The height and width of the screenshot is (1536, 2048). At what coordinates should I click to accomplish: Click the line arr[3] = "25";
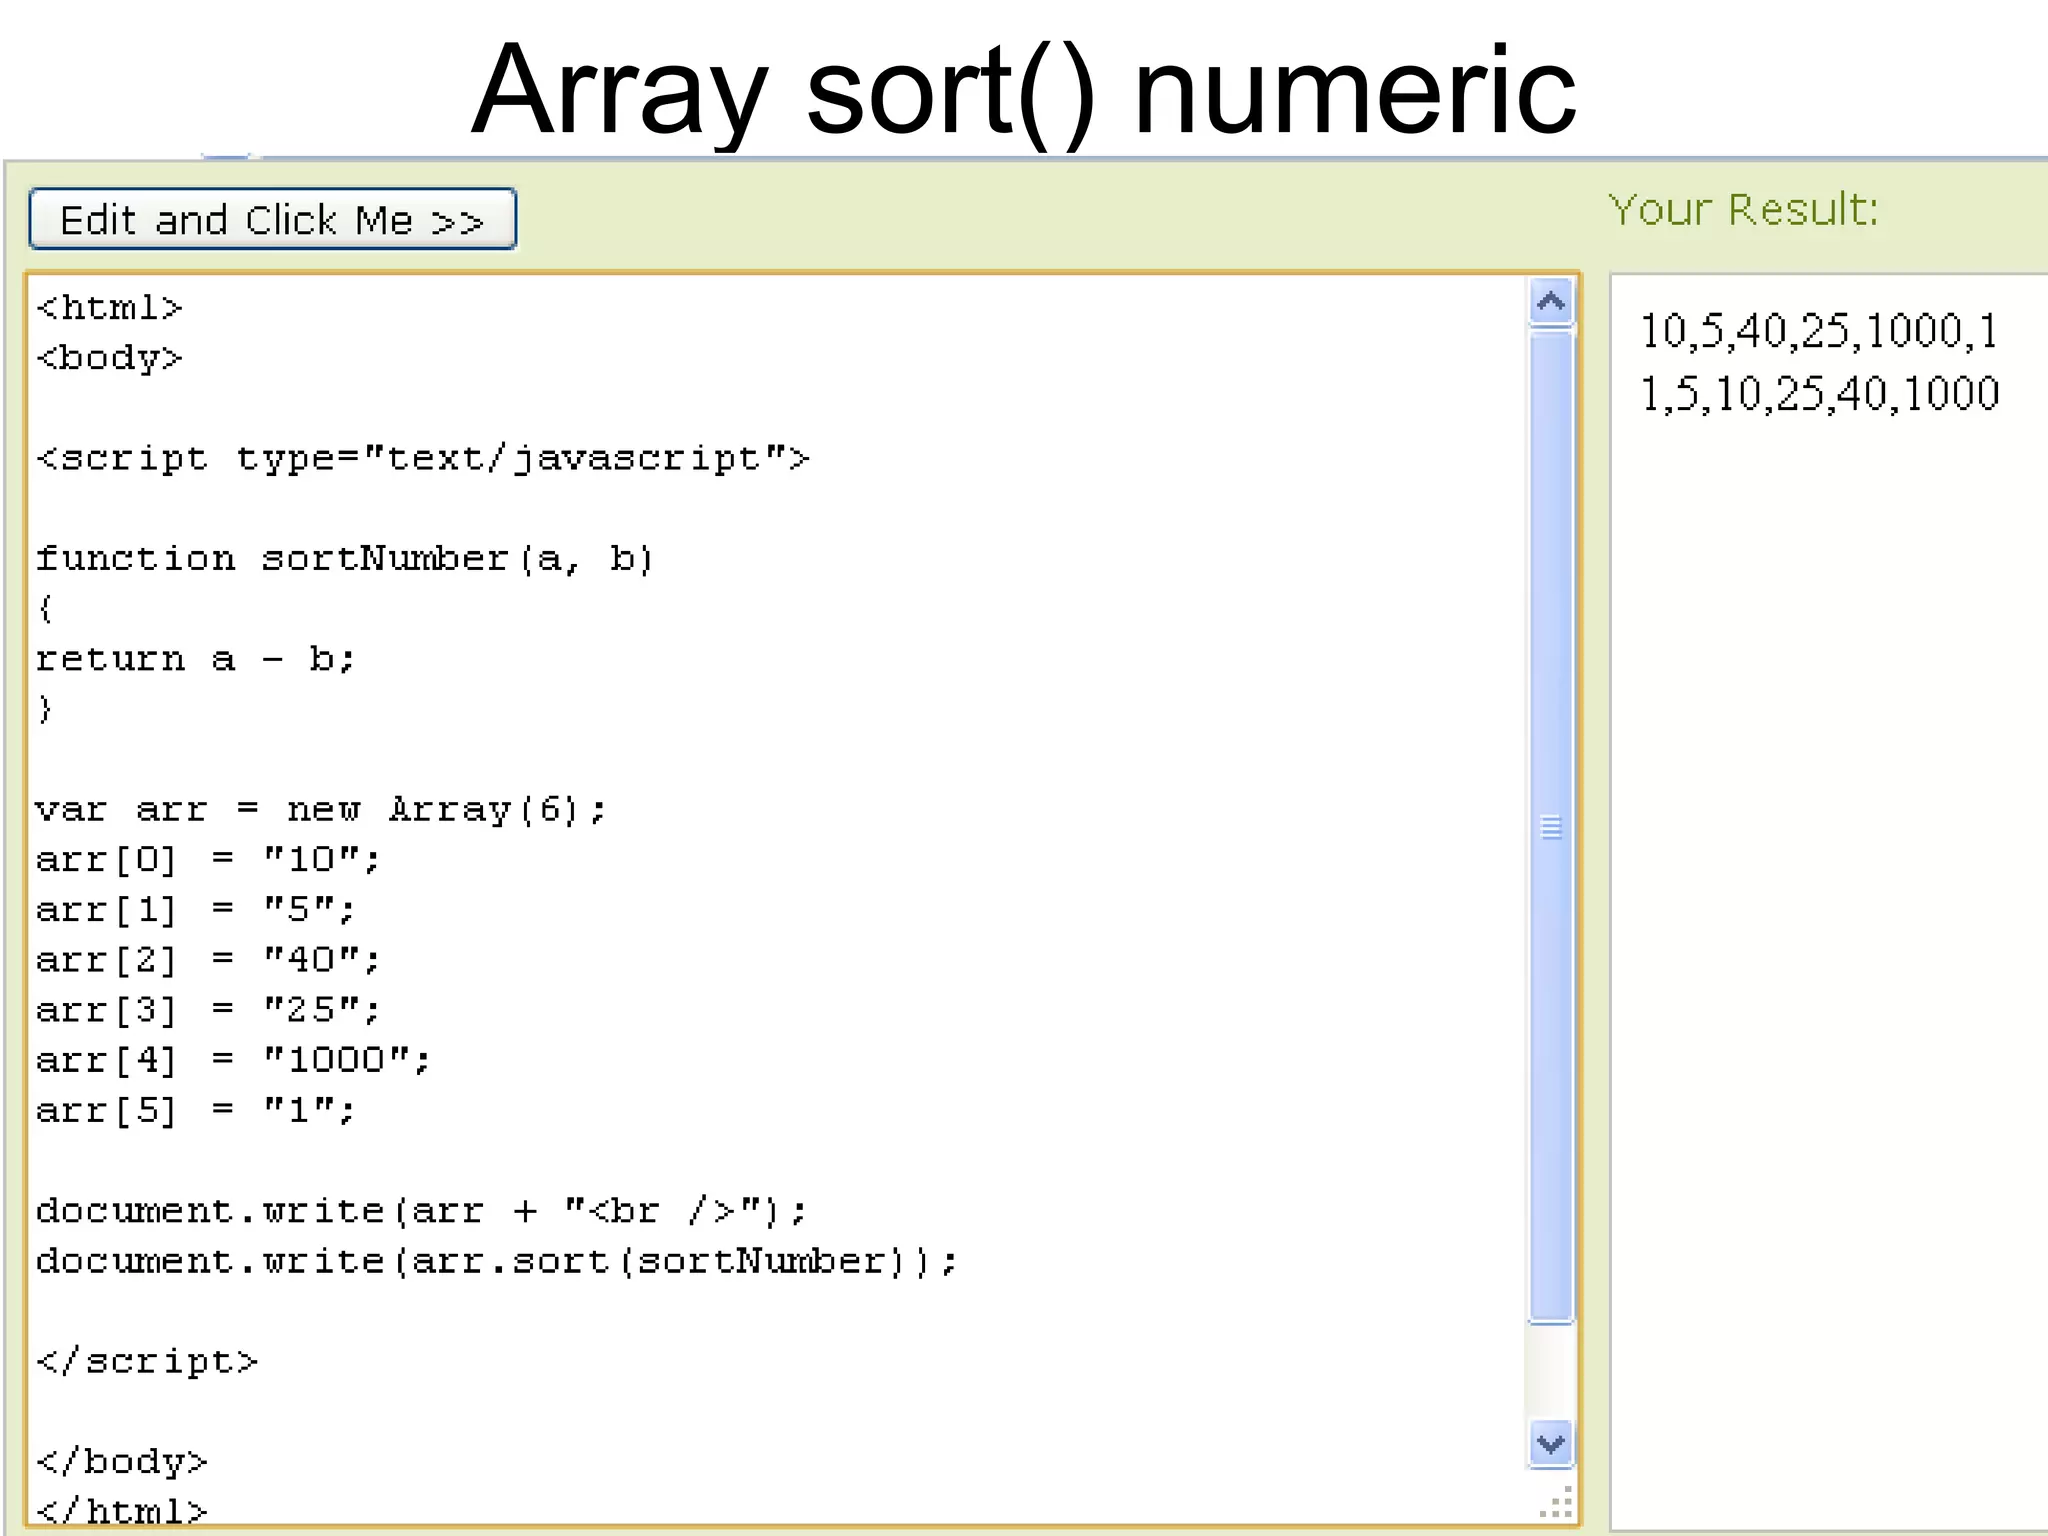[x=208, y=1009]
